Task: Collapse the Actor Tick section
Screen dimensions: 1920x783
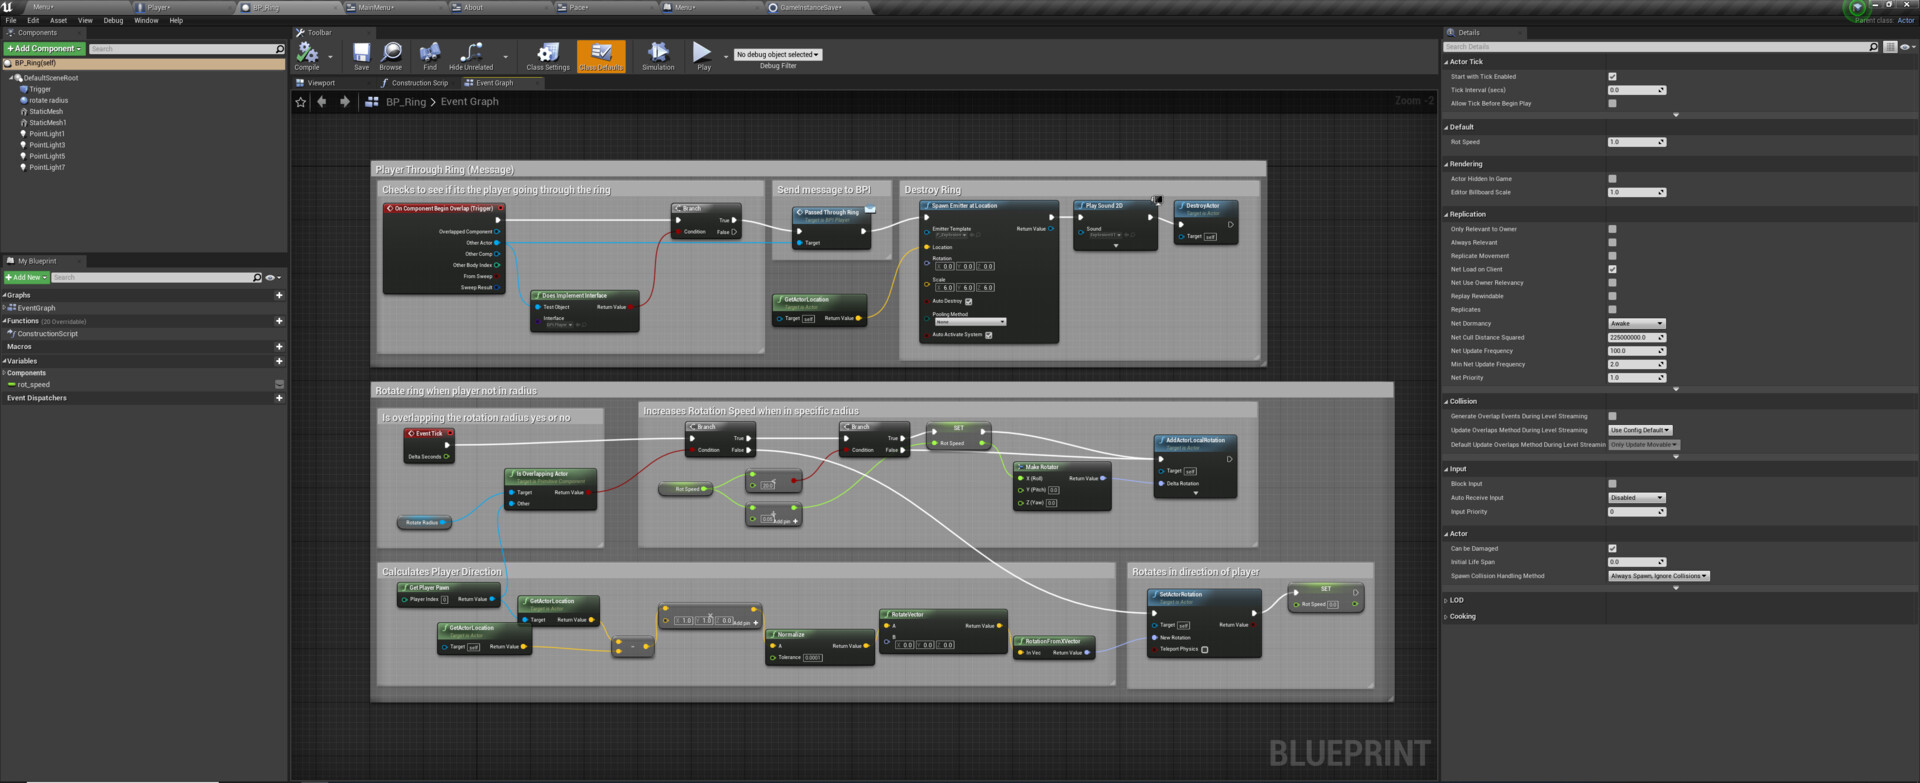Action: pyautogui.click(x=1446, y=62)
